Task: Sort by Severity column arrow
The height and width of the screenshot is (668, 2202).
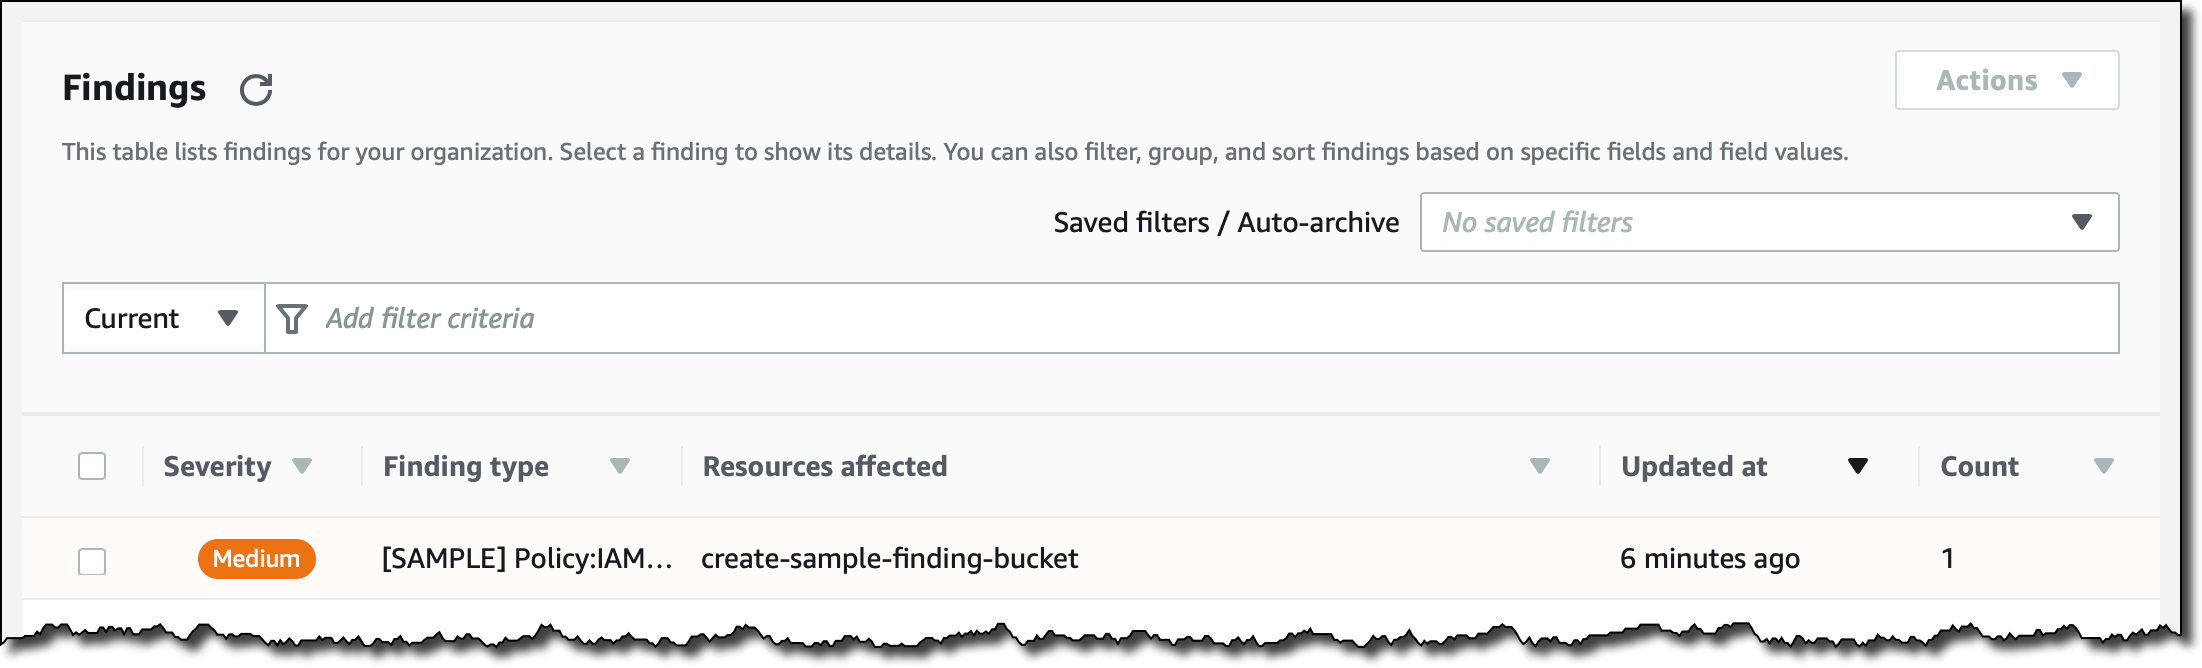Action: [x=302, y=466]
